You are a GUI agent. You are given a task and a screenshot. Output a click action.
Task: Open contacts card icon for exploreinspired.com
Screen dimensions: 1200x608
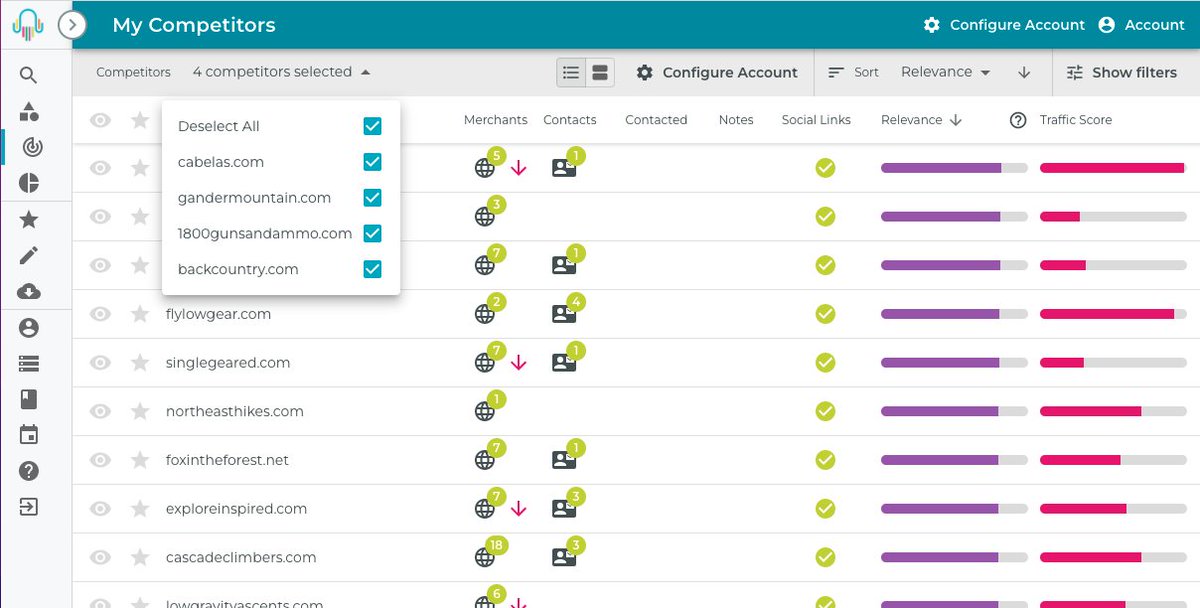coord(564,508)
